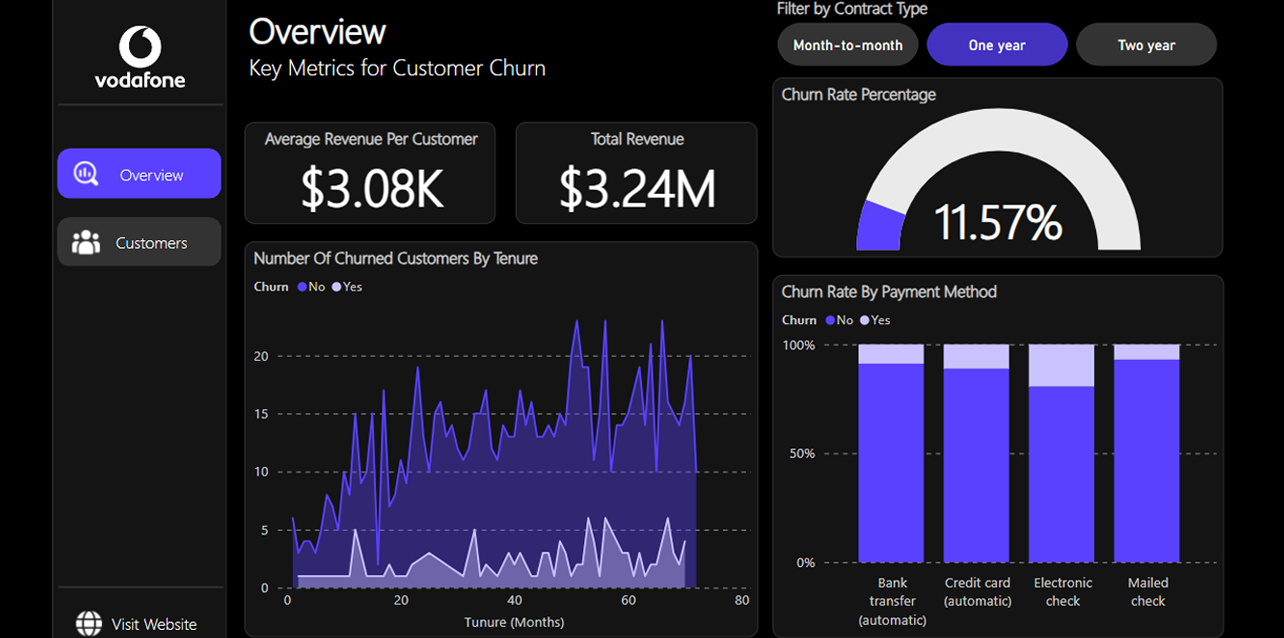This screenshot has width=1284, height=638.
Task: Open the Overview page tab
Action: [x=139, y=174]
